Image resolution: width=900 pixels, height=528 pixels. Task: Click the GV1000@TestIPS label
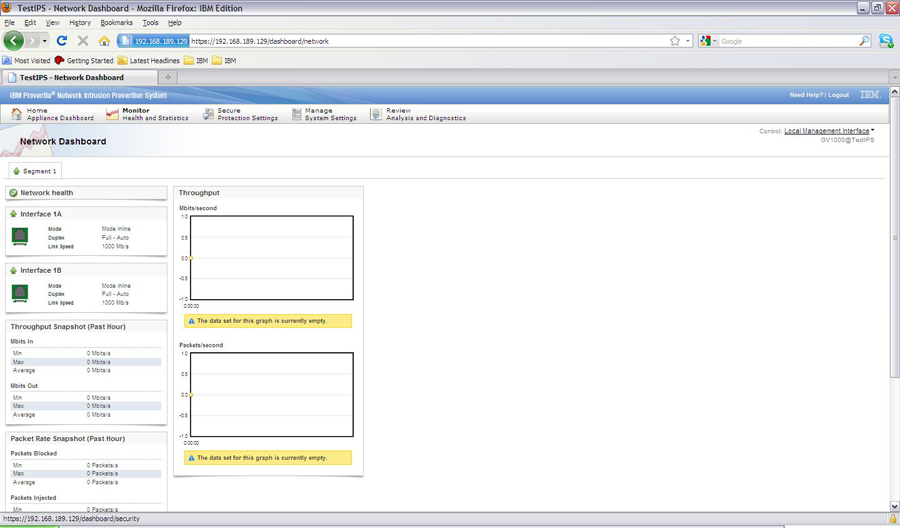click(847, 140)
